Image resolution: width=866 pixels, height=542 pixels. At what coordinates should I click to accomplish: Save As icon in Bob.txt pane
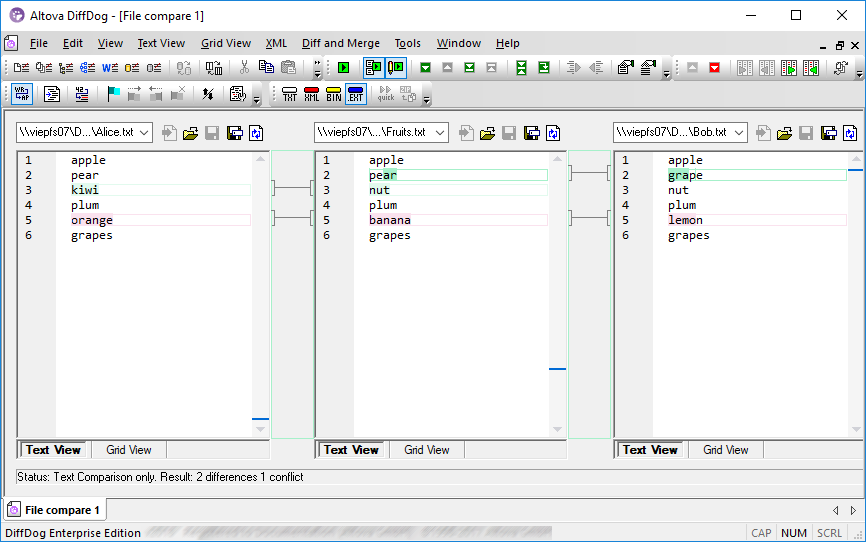pos(828,133)
